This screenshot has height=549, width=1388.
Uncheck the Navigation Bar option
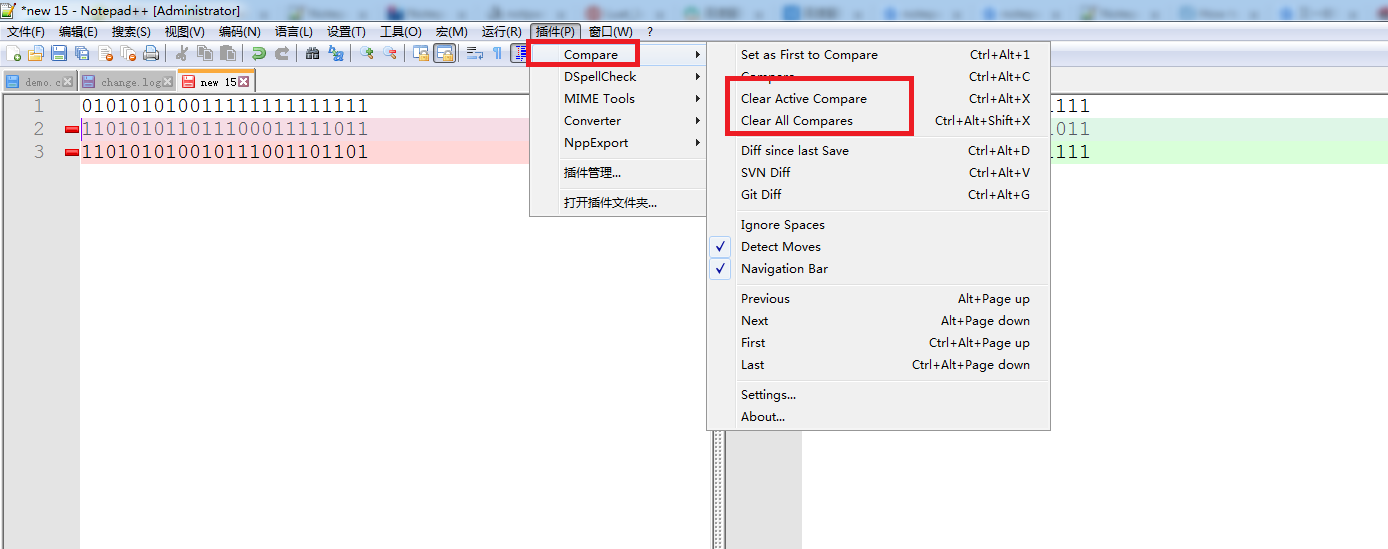tap(878, 269)
